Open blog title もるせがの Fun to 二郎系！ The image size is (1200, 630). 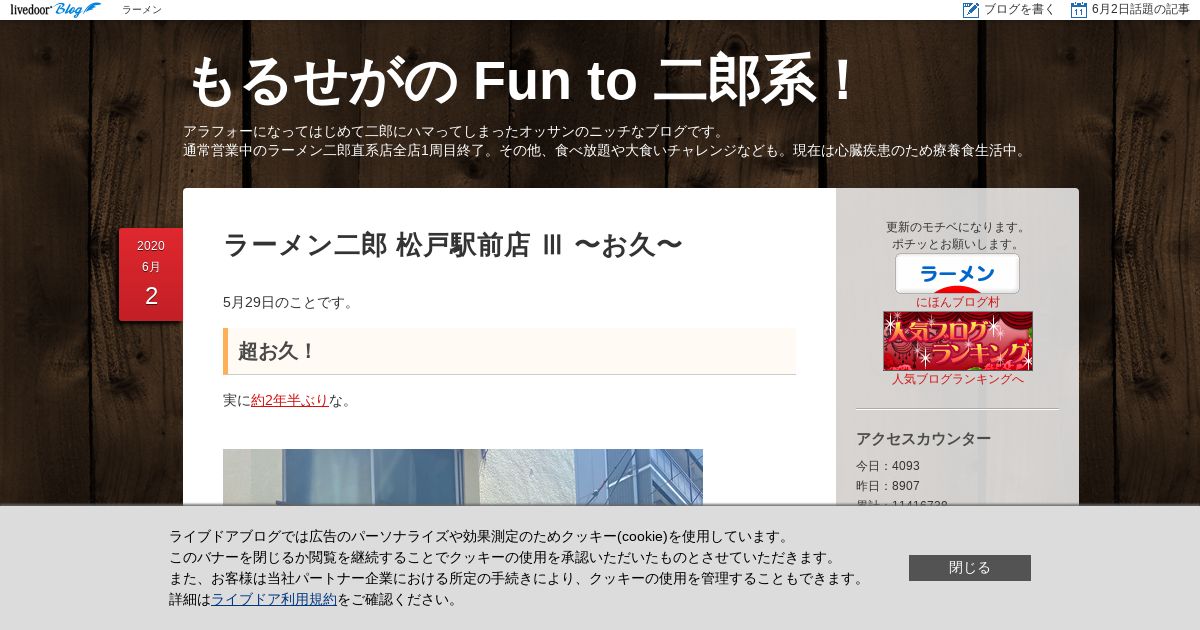point(523,80)
